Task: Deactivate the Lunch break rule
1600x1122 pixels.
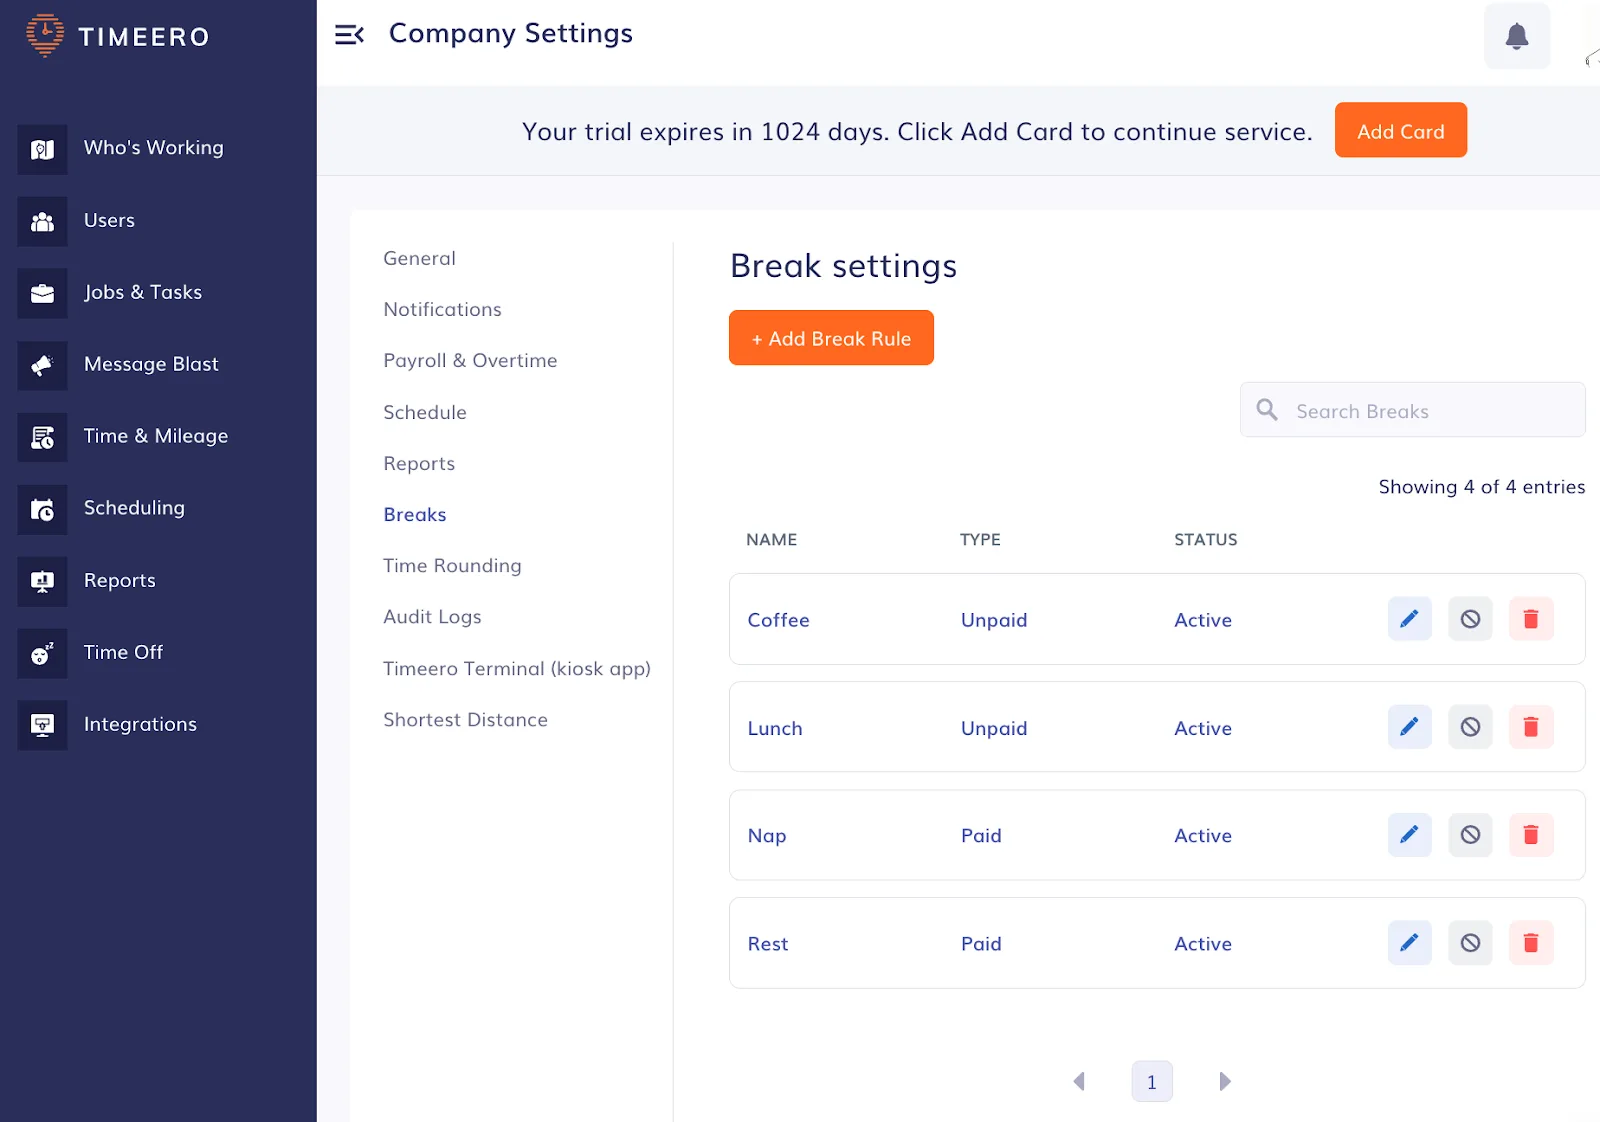Action: (x=1470, y=727)
